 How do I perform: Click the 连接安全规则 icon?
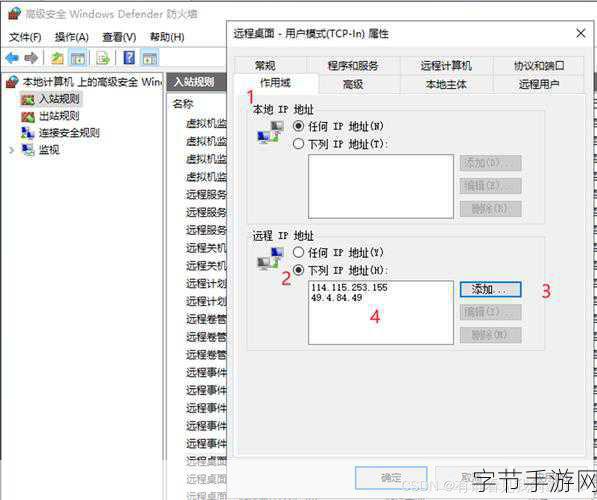tap(28, 133)
